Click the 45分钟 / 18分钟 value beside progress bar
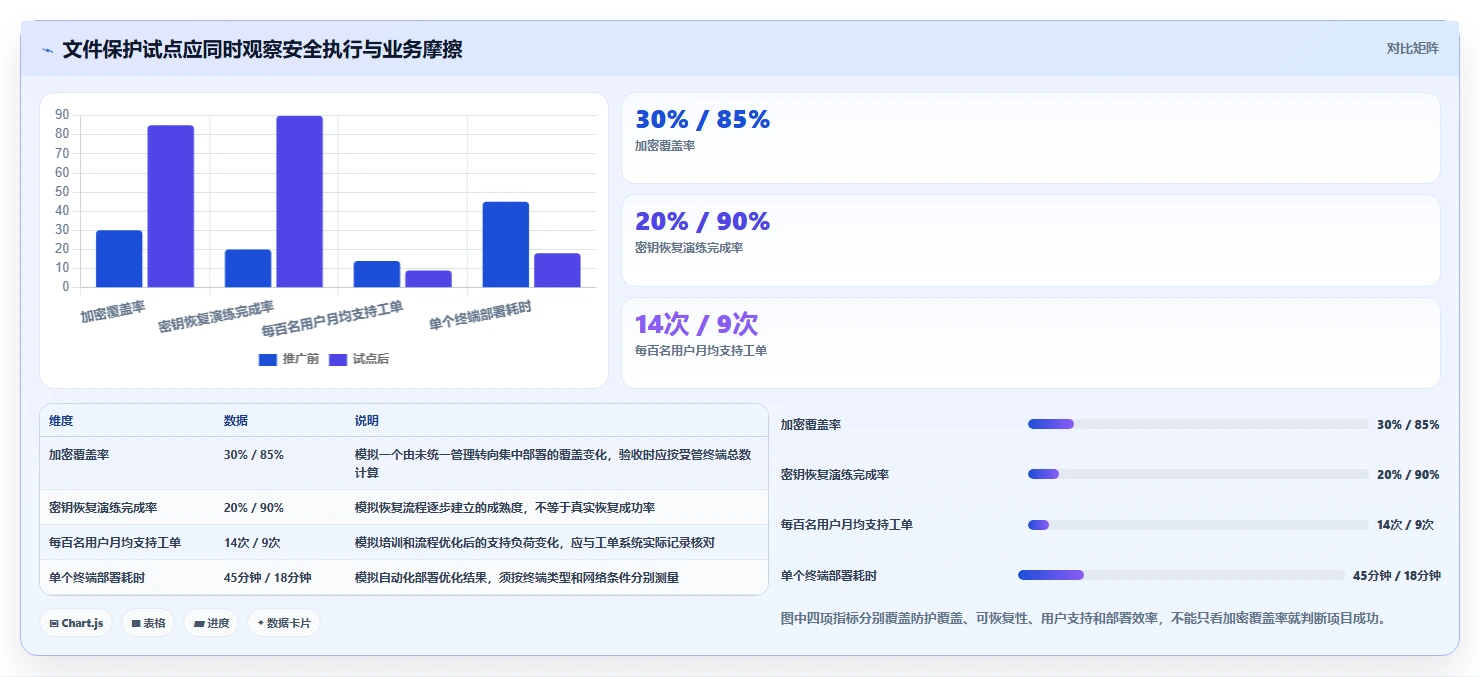 [1396, 575]
